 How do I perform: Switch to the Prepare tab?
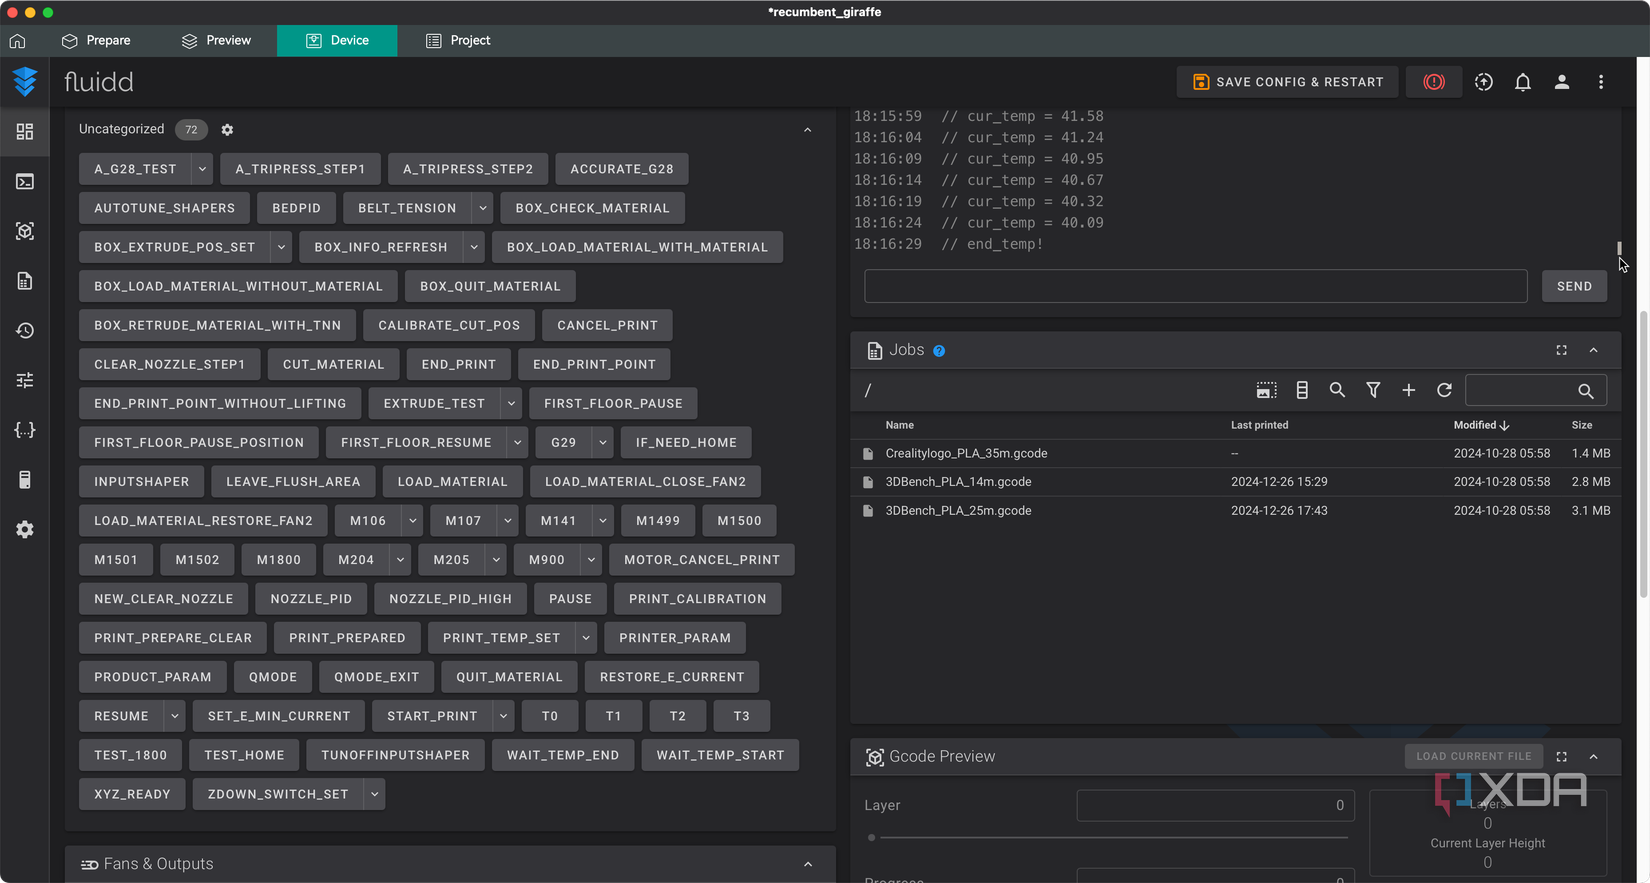(x=96, y=41)
